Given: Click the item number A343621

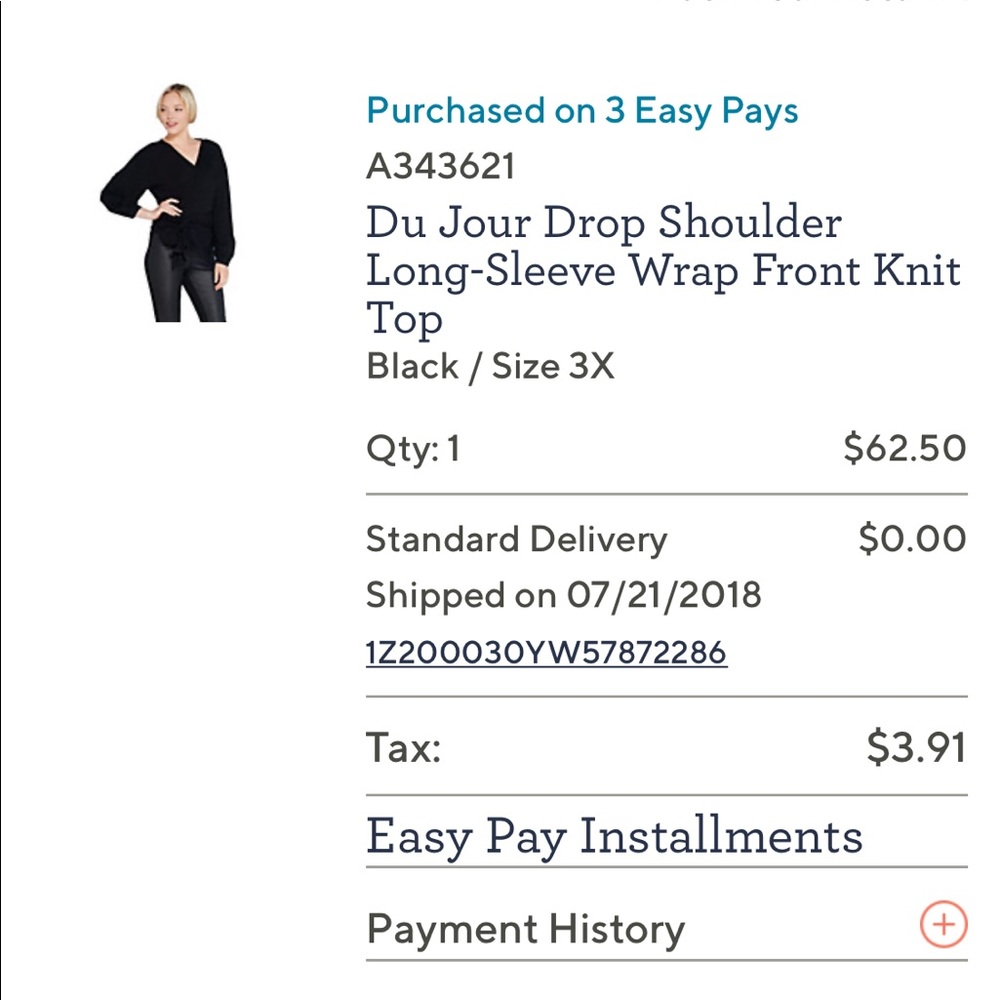Looking at the screenshot, I should pyautogui.click(x=441, y=166).
